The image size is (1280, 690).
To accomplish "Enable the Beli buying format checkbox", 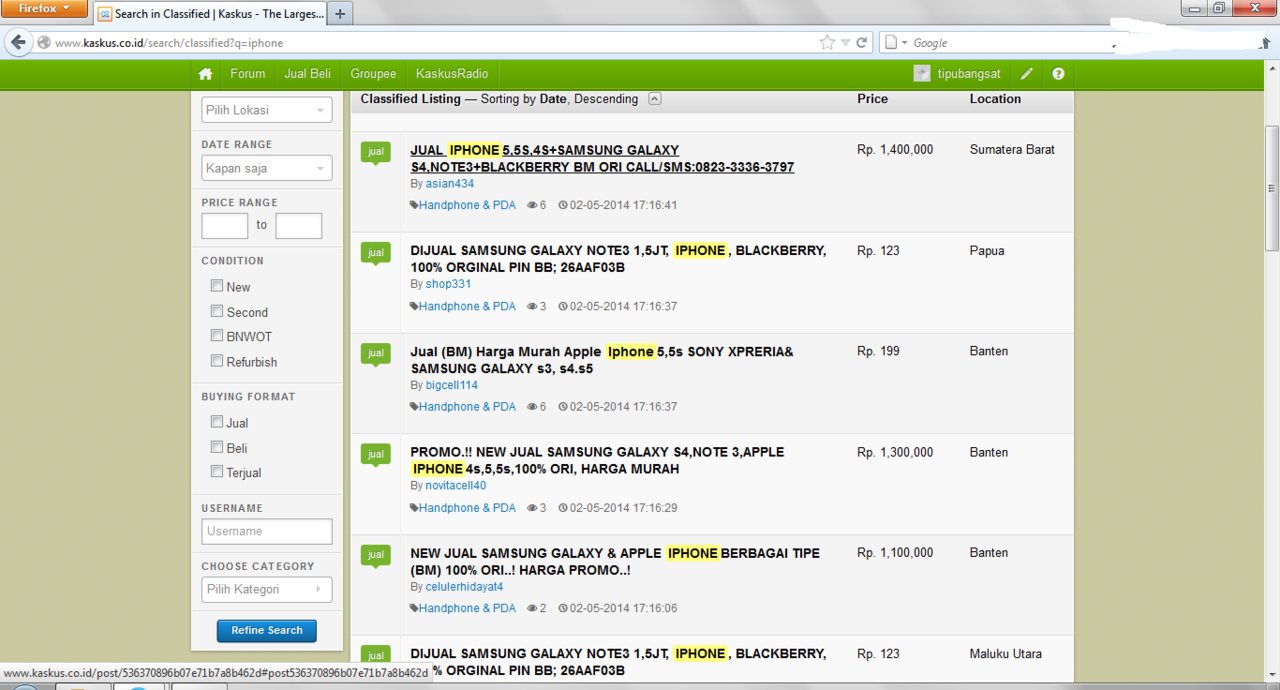I will click(x=217, y=447).
